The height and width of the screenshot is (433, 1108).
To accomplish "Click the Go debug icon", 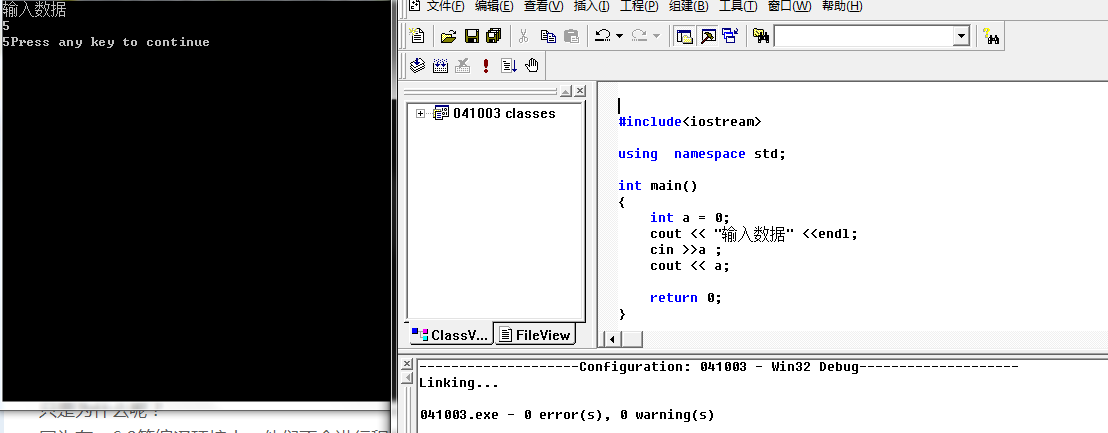I will tap(509, 66).
